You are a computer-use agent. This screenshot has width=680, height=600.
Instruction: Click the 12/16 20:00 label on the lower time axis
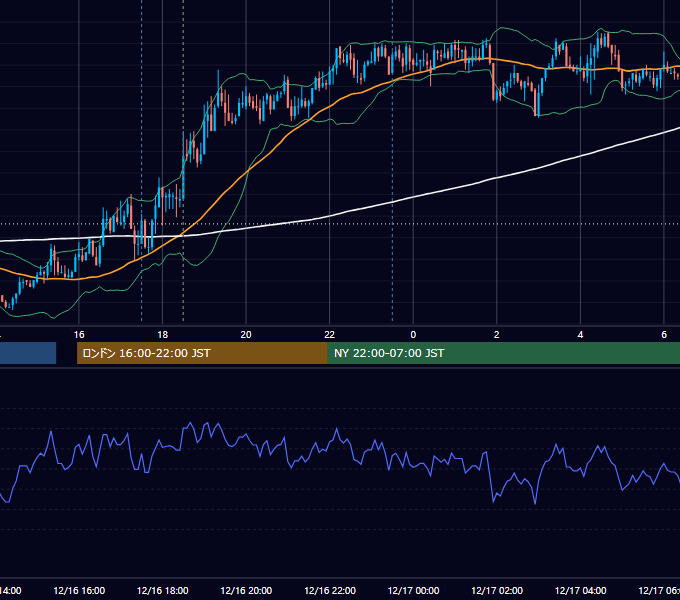(246, 590)
